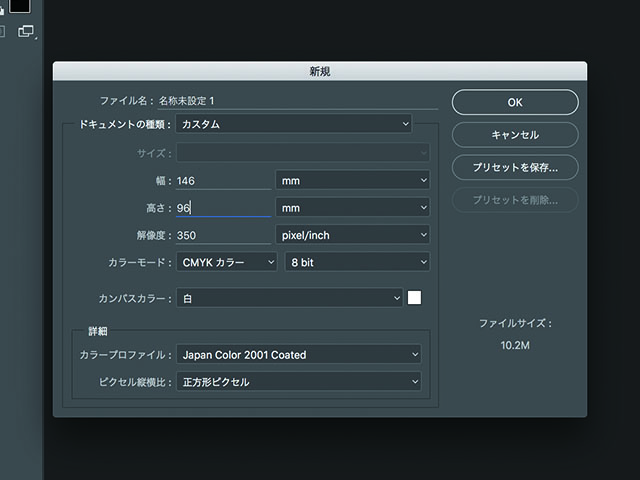Click the 高さ input field showing 96
Viewport: 640px width, 480px height.
(x=224, y=208)
